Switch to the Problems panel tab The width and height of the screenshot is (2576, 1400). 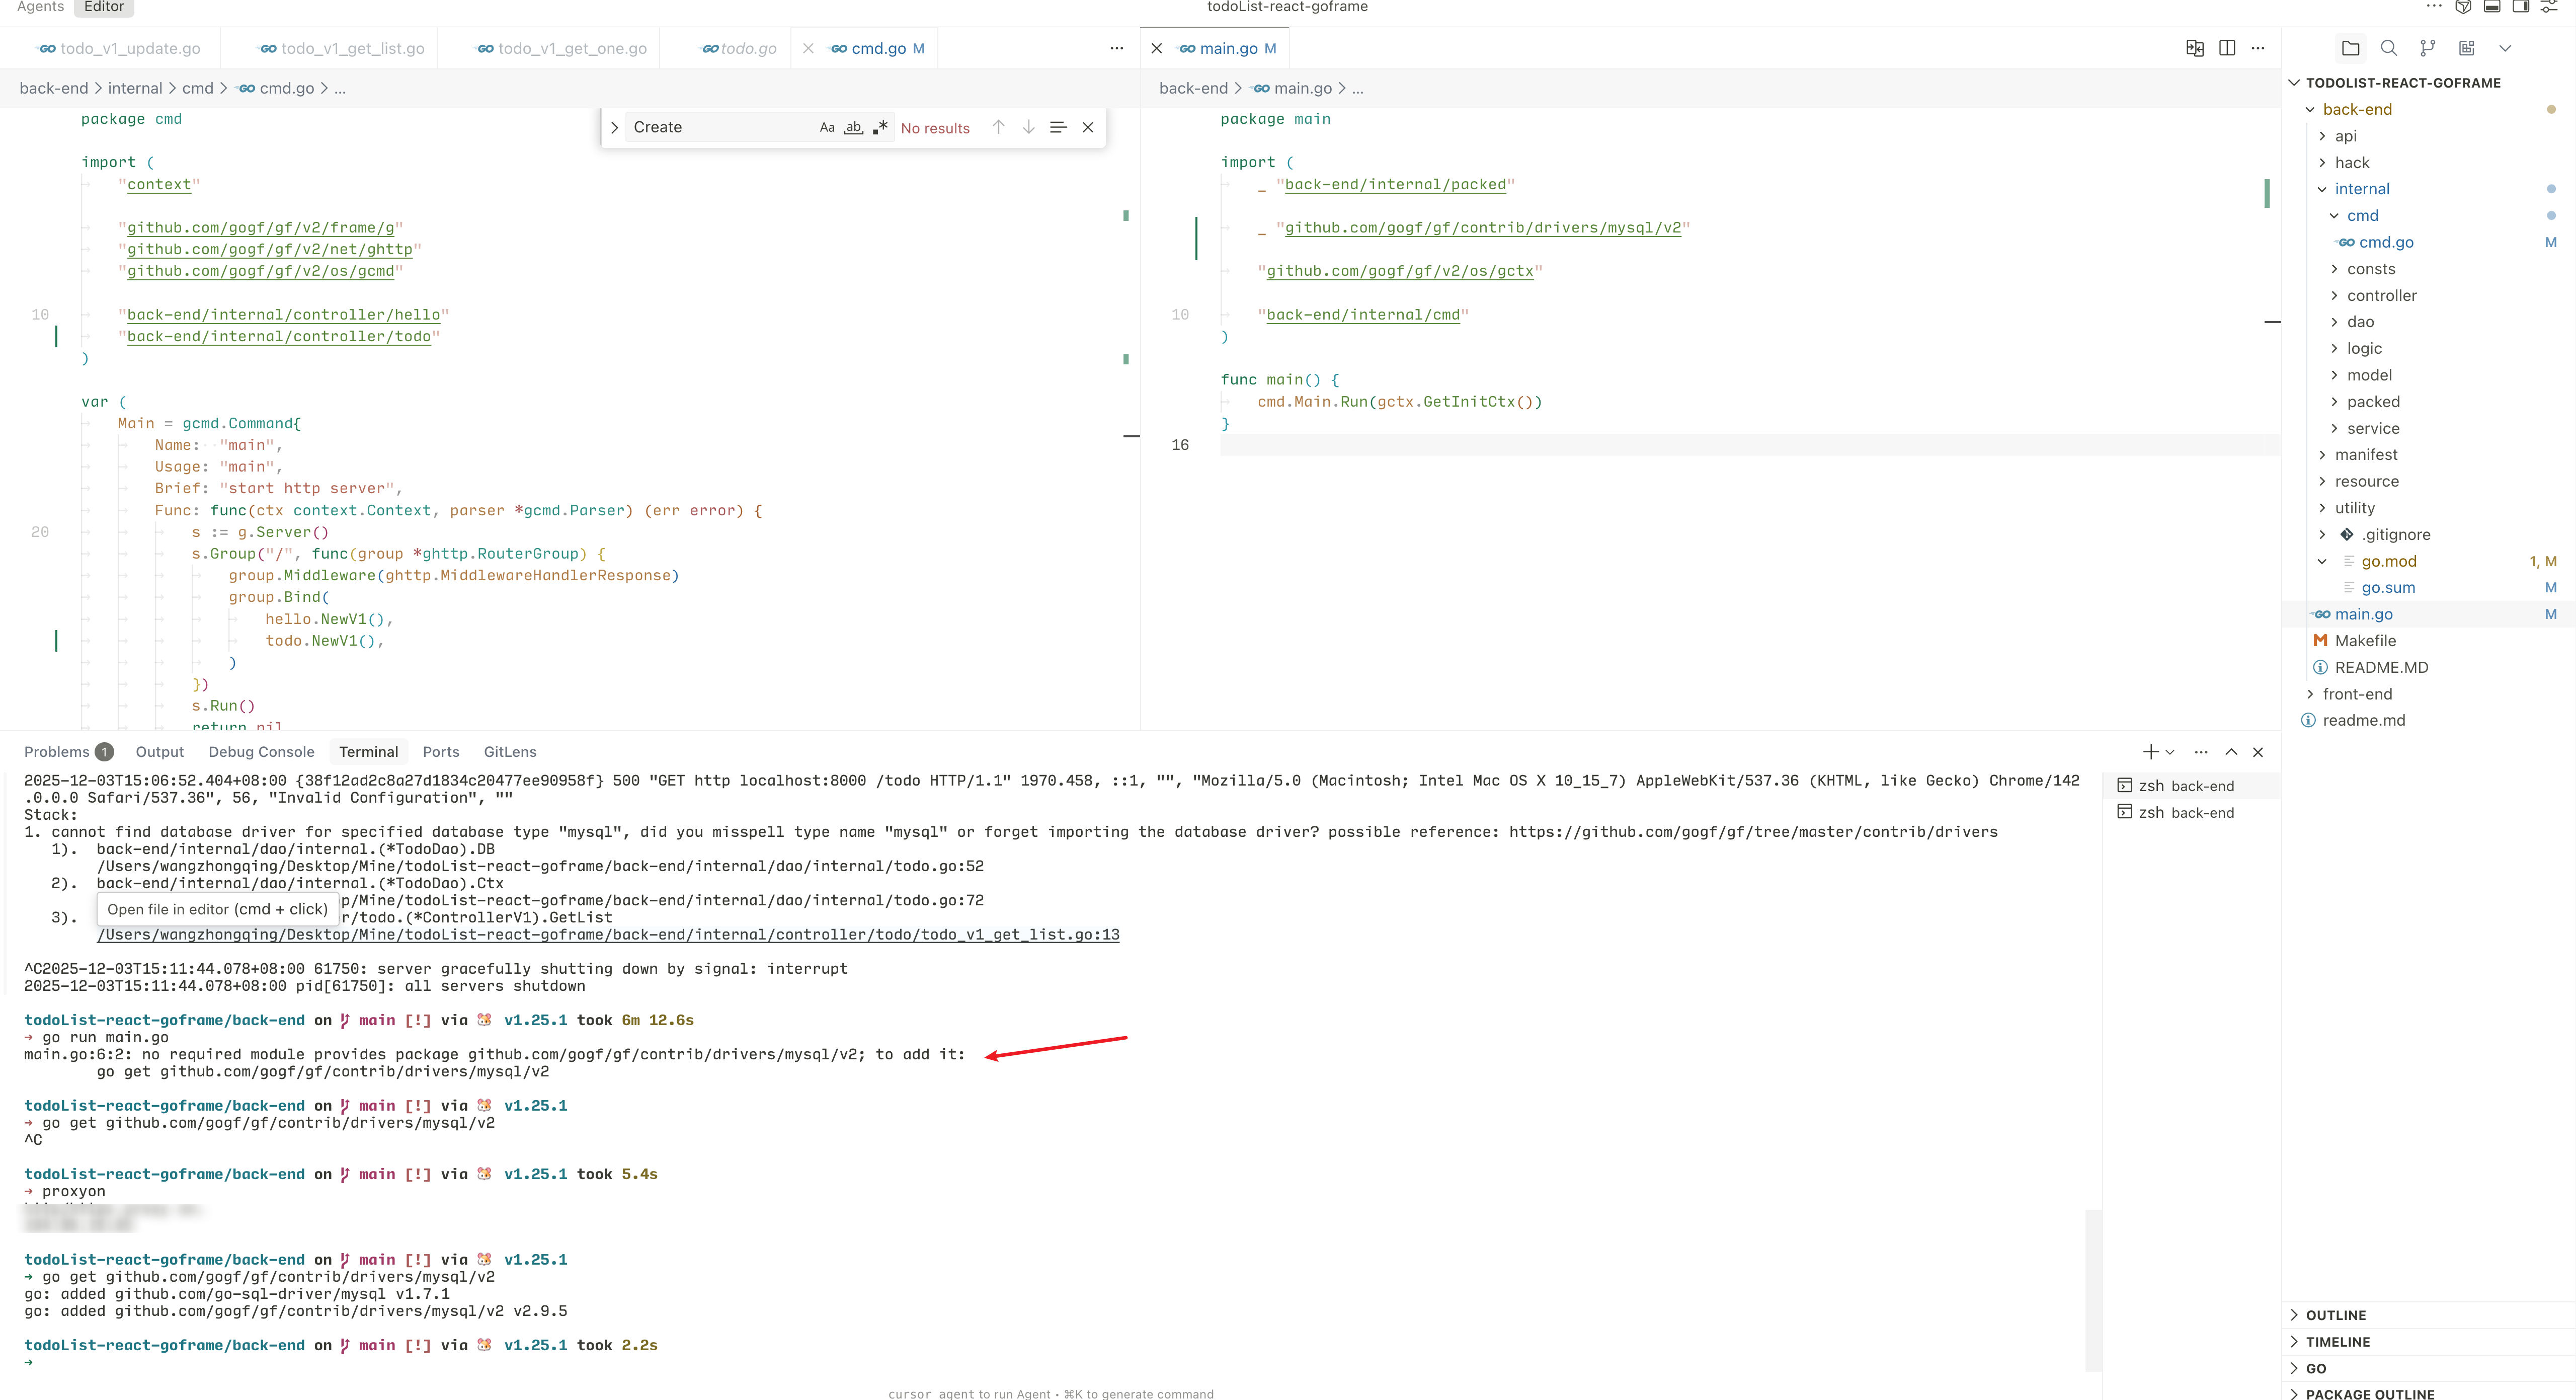(x=57, y=752)
